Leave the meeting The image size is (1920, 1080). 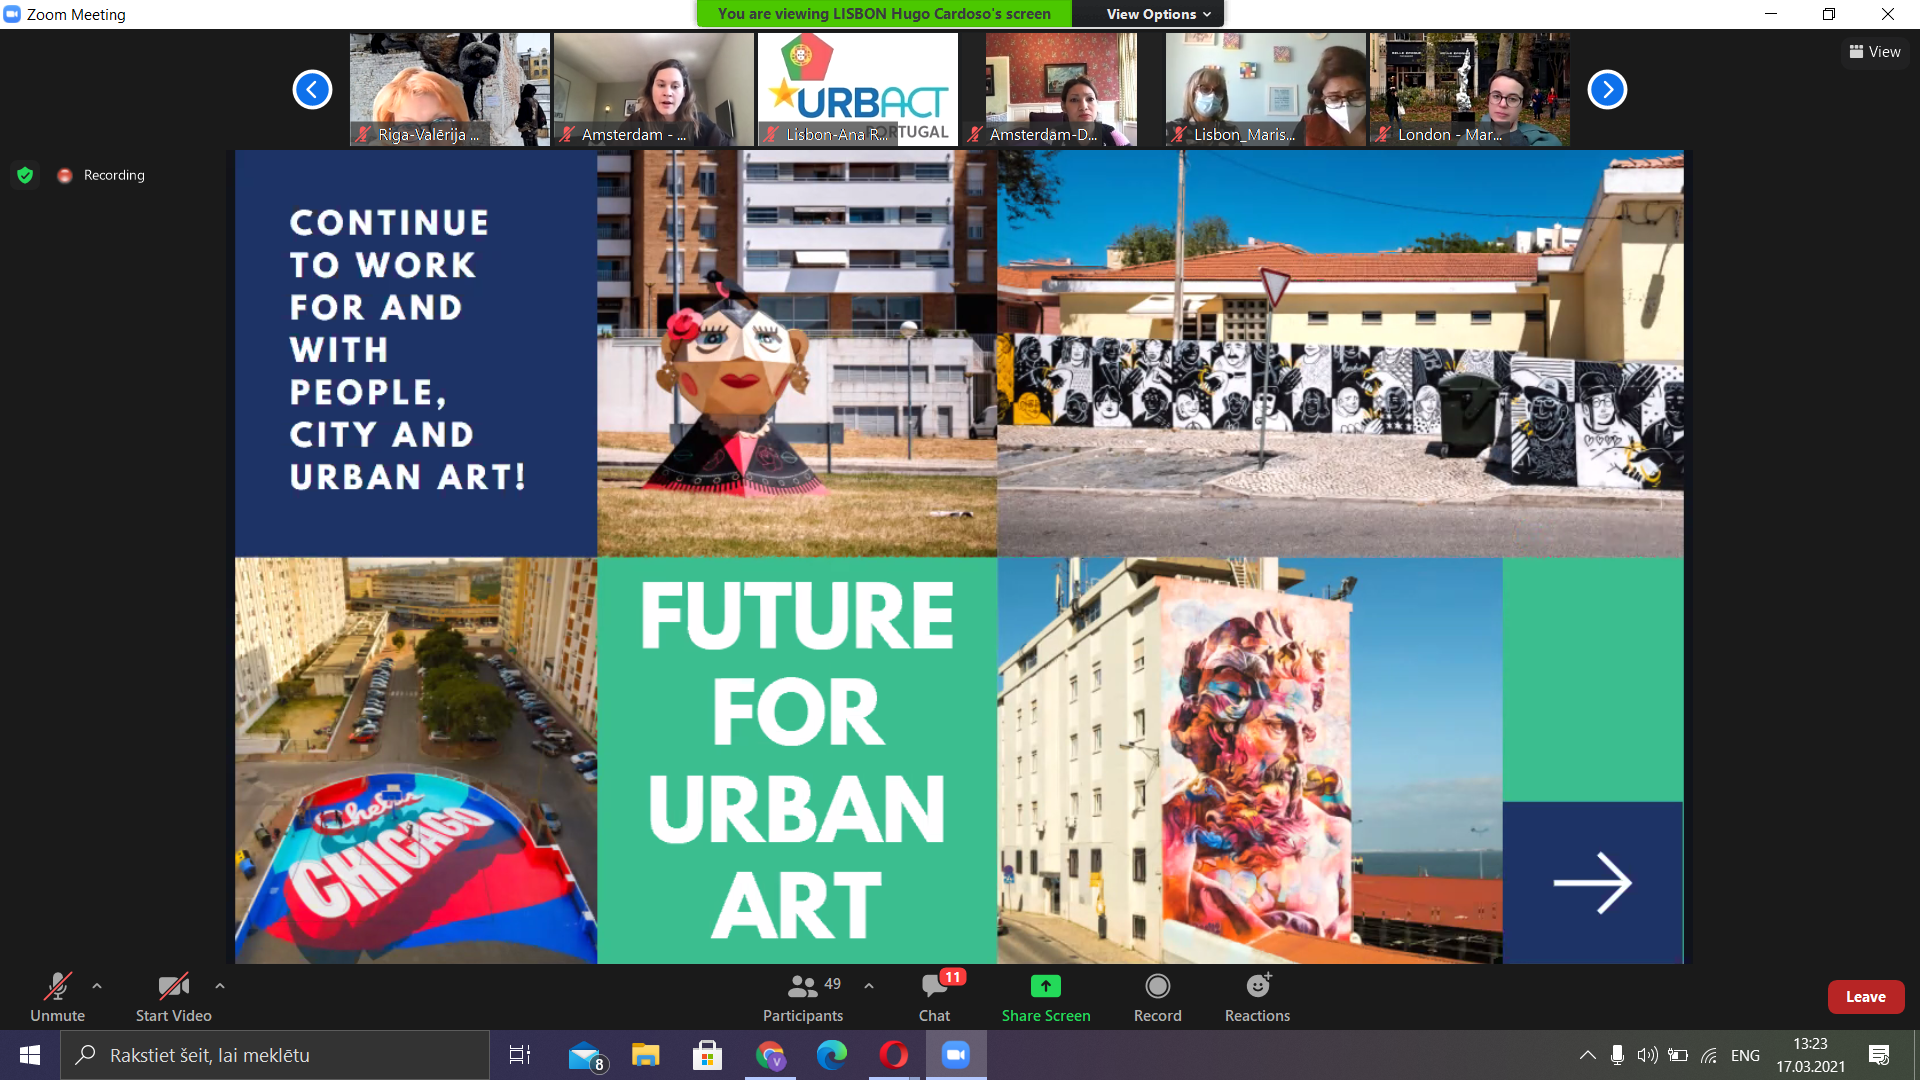pyautogui.click(x=1865, y=997)
